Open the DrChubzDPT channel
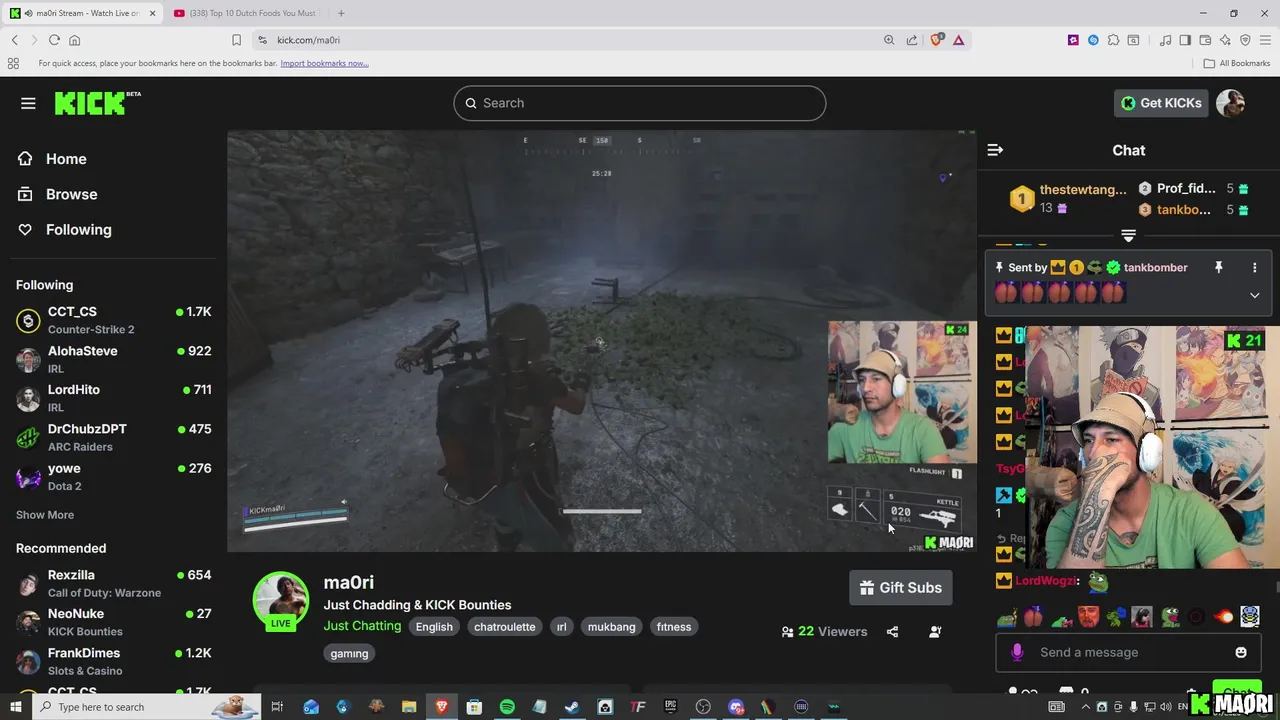The width and height of the screenshot is (1280, 720). [x=114, y=437]
